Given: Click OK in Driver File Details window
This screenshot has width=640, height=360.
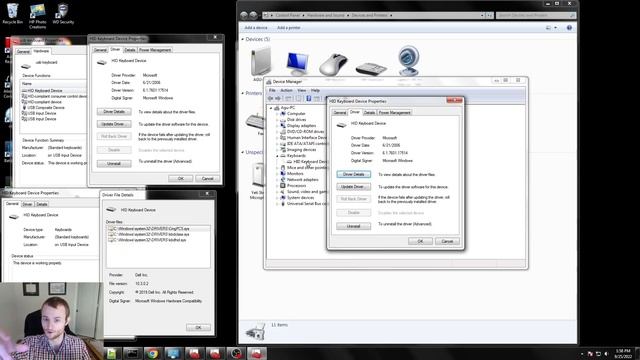Looking at the screenshot, I should [x=198, y=327].
